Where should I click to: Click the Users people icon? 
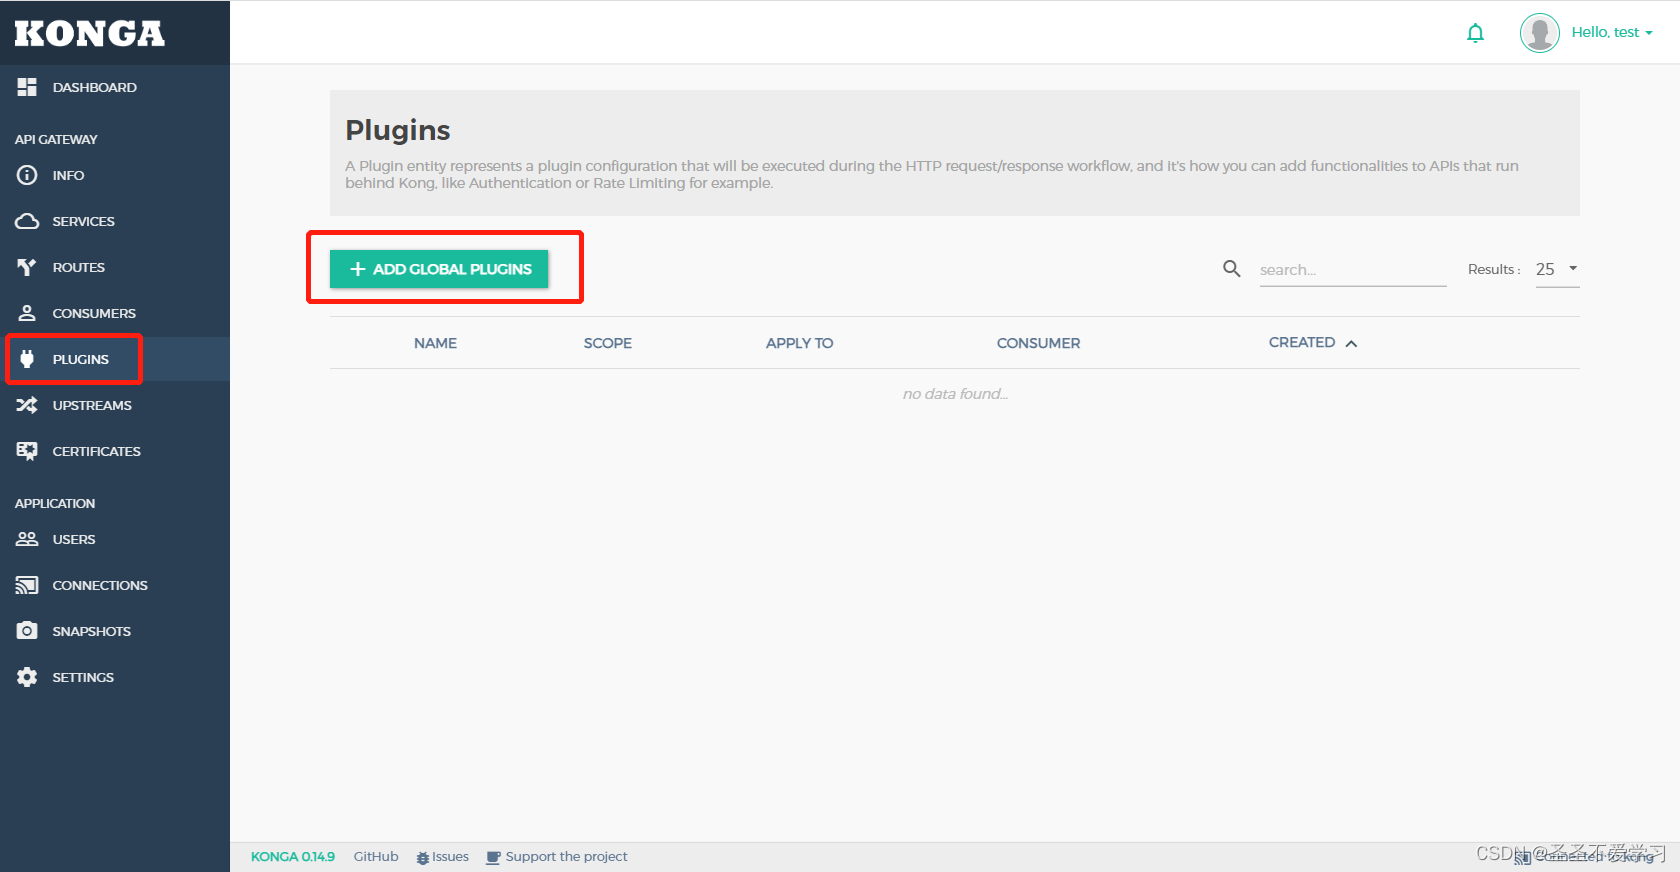(x=27, y=539)
